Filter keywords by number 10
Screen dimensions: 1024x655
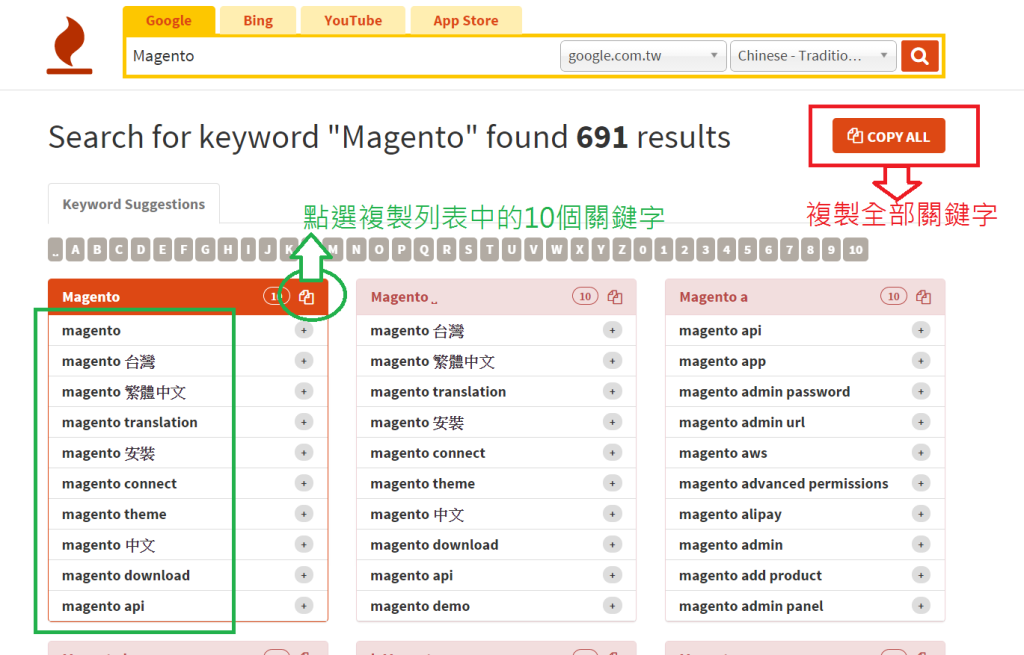[854, 249]
